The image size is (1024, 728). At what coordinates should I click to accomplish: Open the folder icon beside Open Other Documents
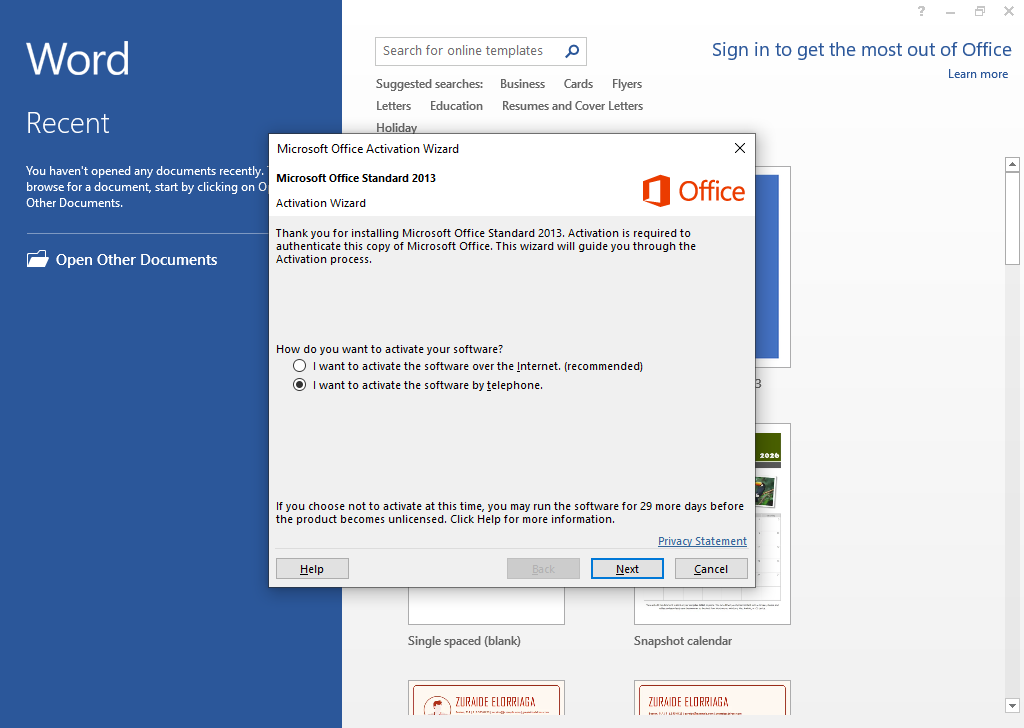(x=37, y=259)
